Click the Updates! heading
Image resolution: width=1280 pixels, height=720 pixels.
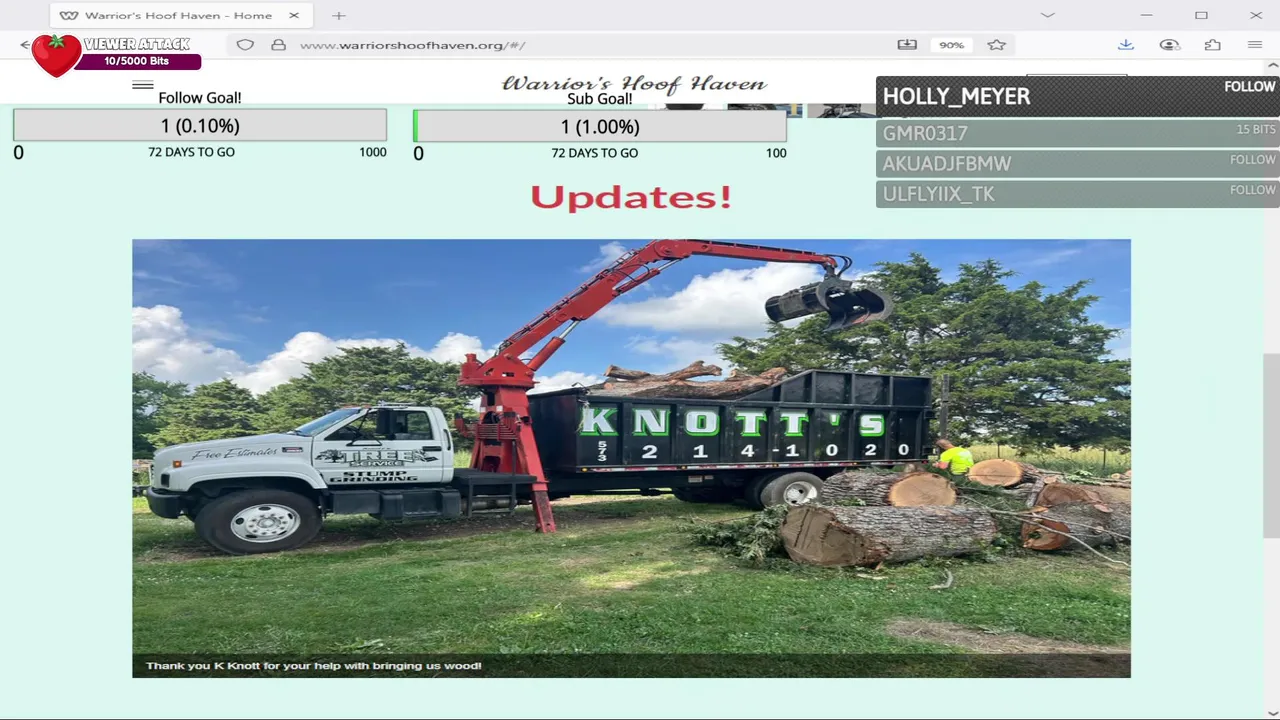point(631,197)
